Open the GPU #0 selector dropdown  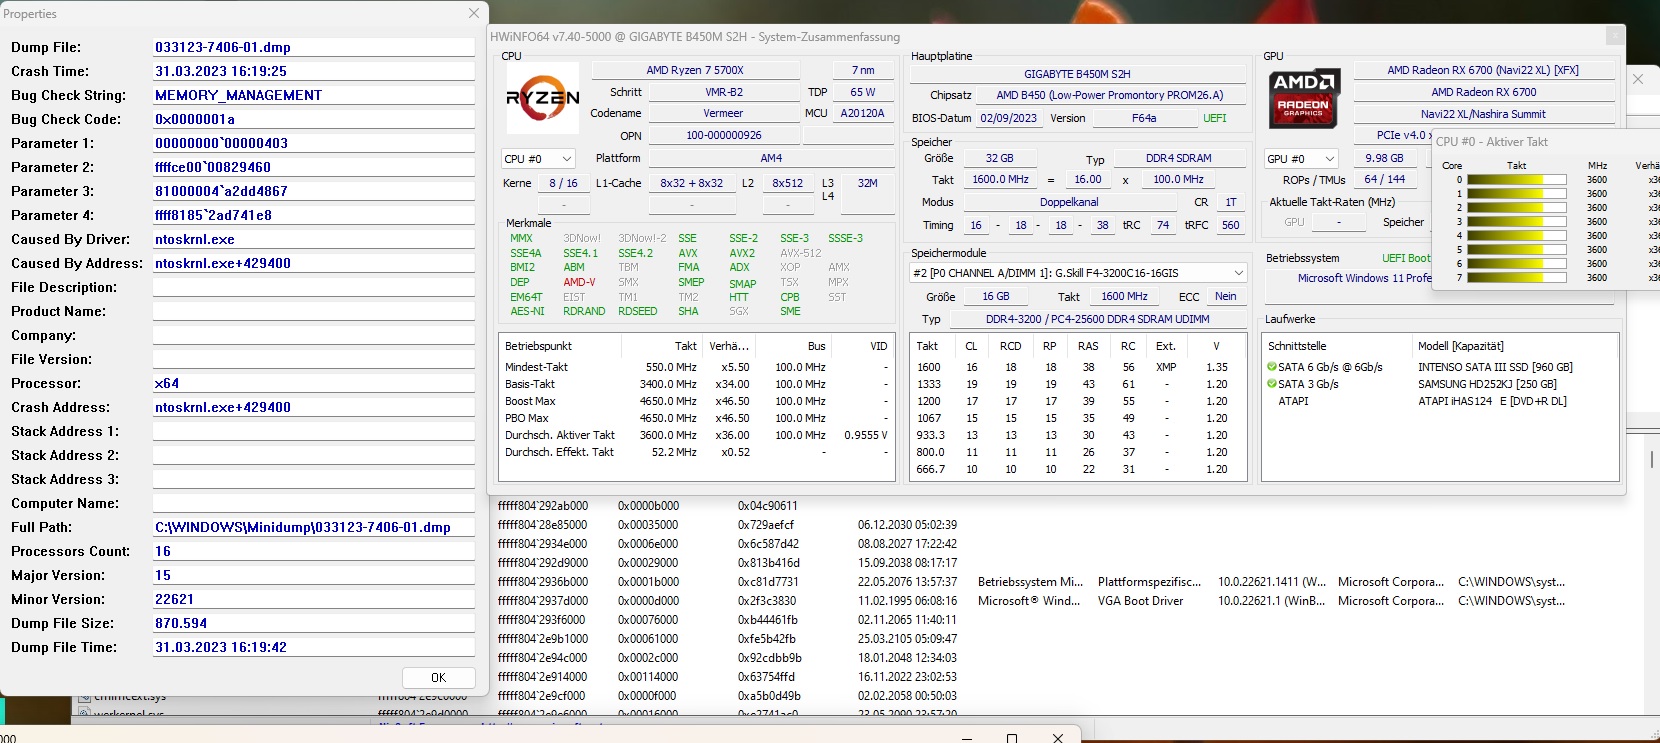1301,159
